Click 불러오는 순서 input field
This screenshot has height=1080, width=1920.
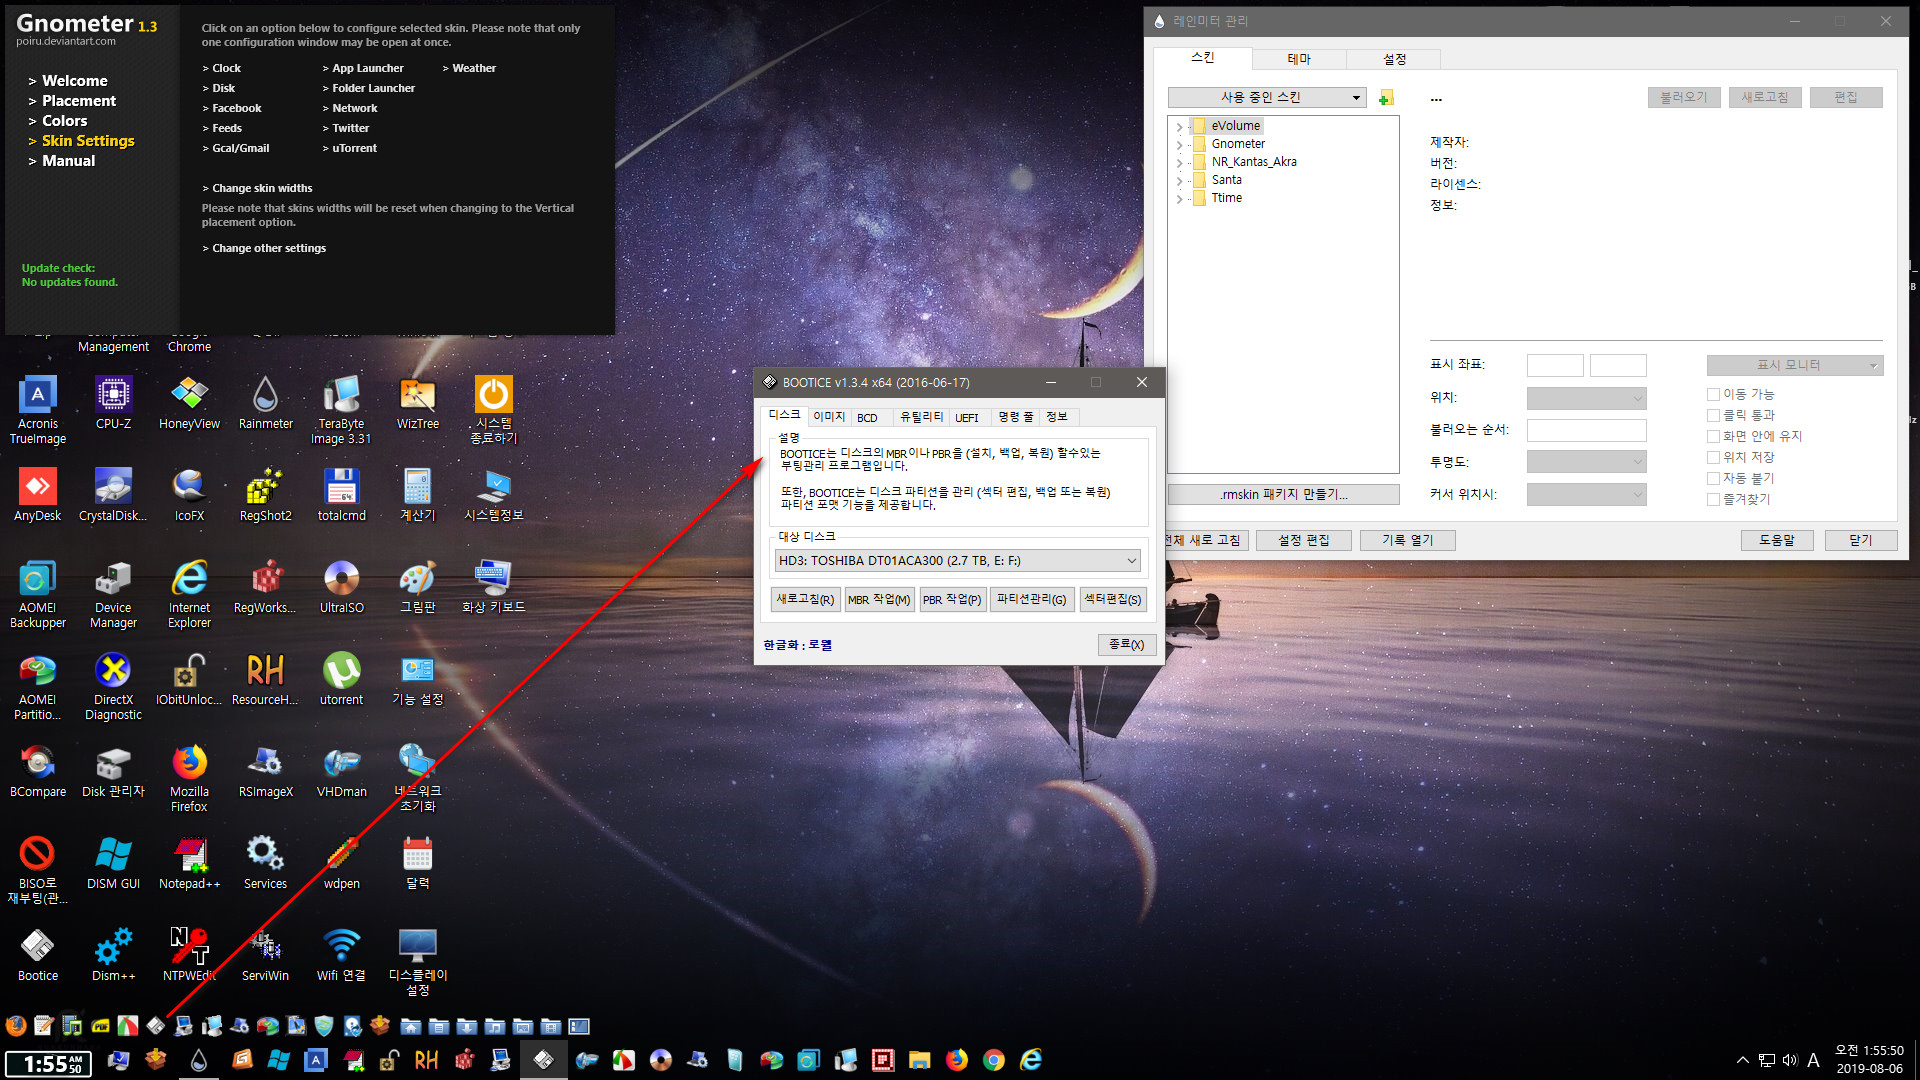[x=1586, y=430]
